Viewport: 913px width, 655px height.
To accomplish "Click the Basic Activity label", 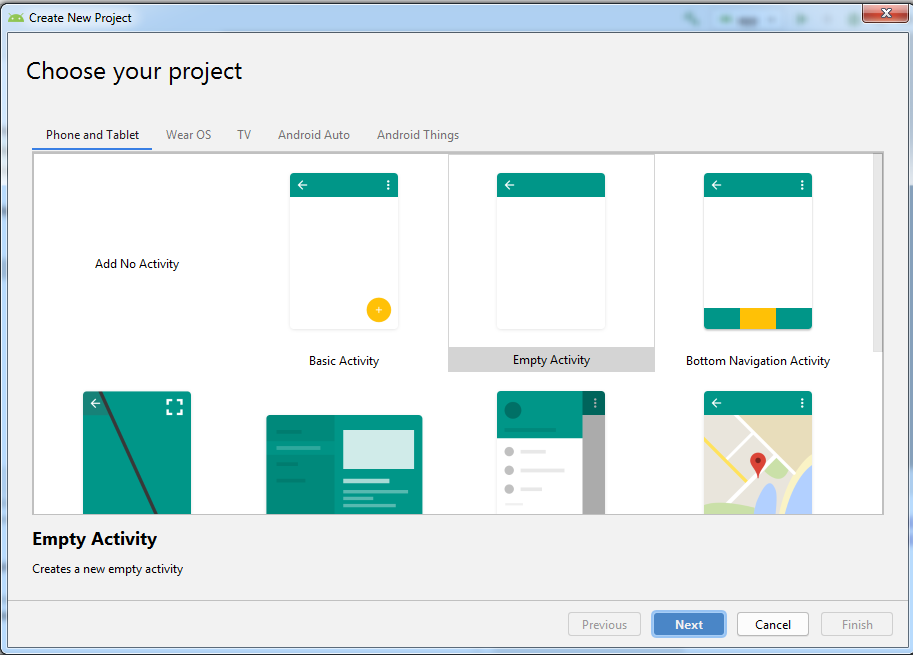I will coord(344,361).
